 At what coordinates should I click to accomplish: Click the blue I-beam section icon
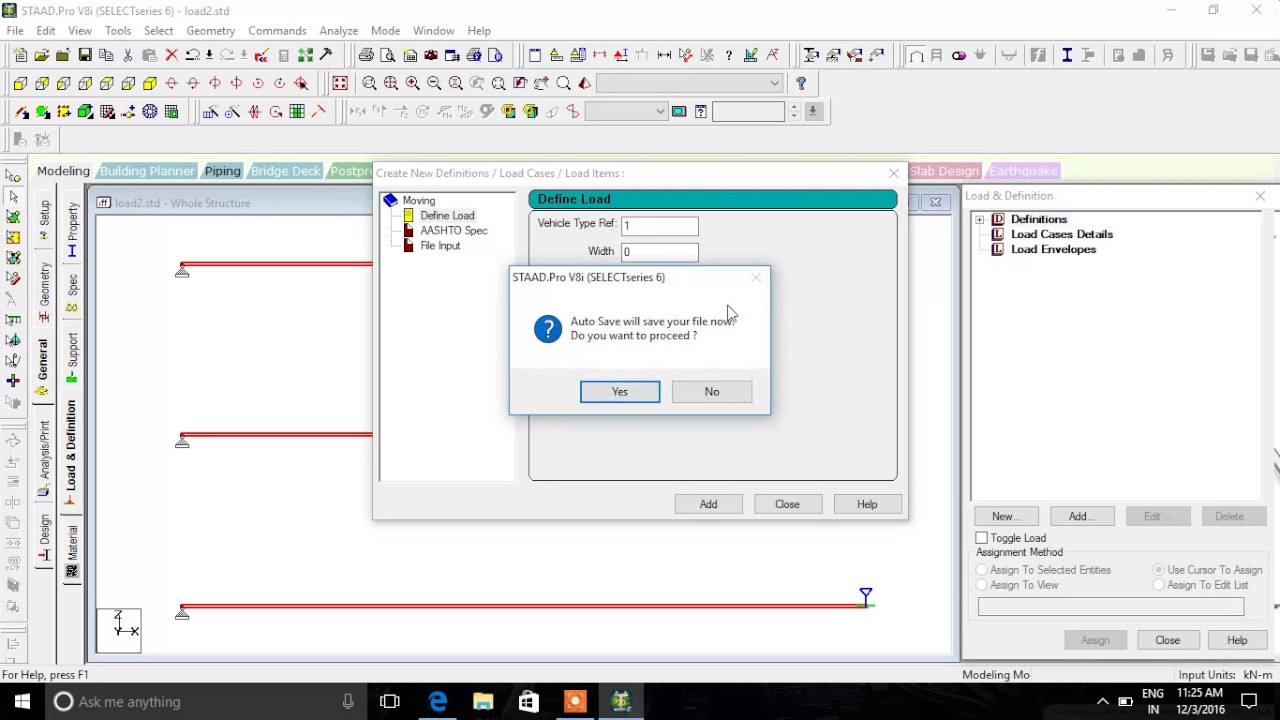[1067, 56]
